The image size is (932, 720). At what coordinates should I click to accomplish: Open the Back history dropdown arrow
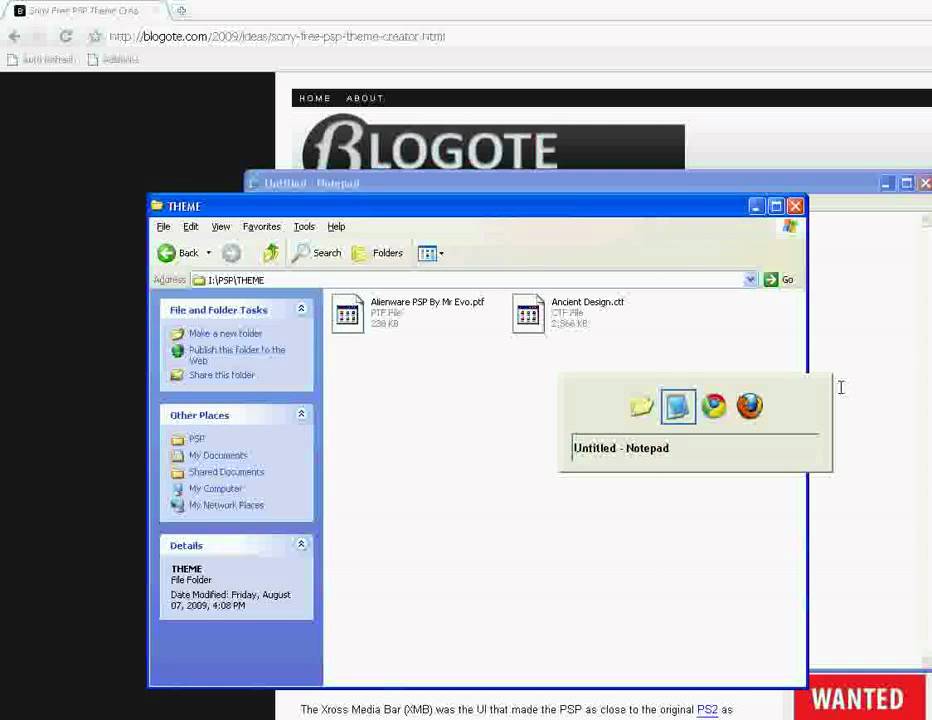click(209, 253)
